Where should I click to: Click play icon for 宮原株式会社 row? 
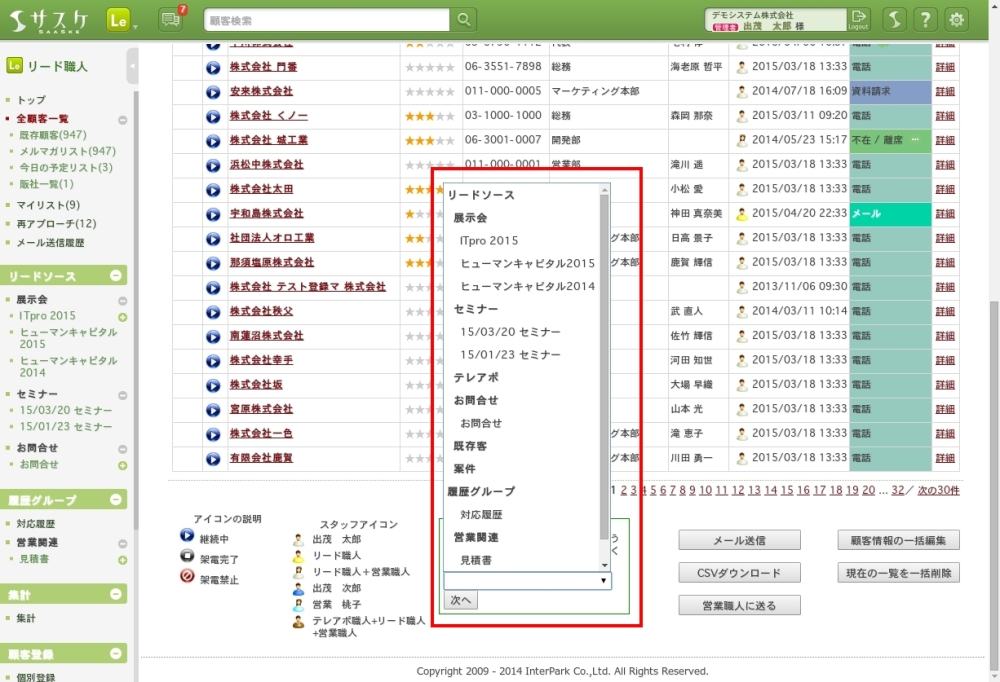click(x=213, y=410)
